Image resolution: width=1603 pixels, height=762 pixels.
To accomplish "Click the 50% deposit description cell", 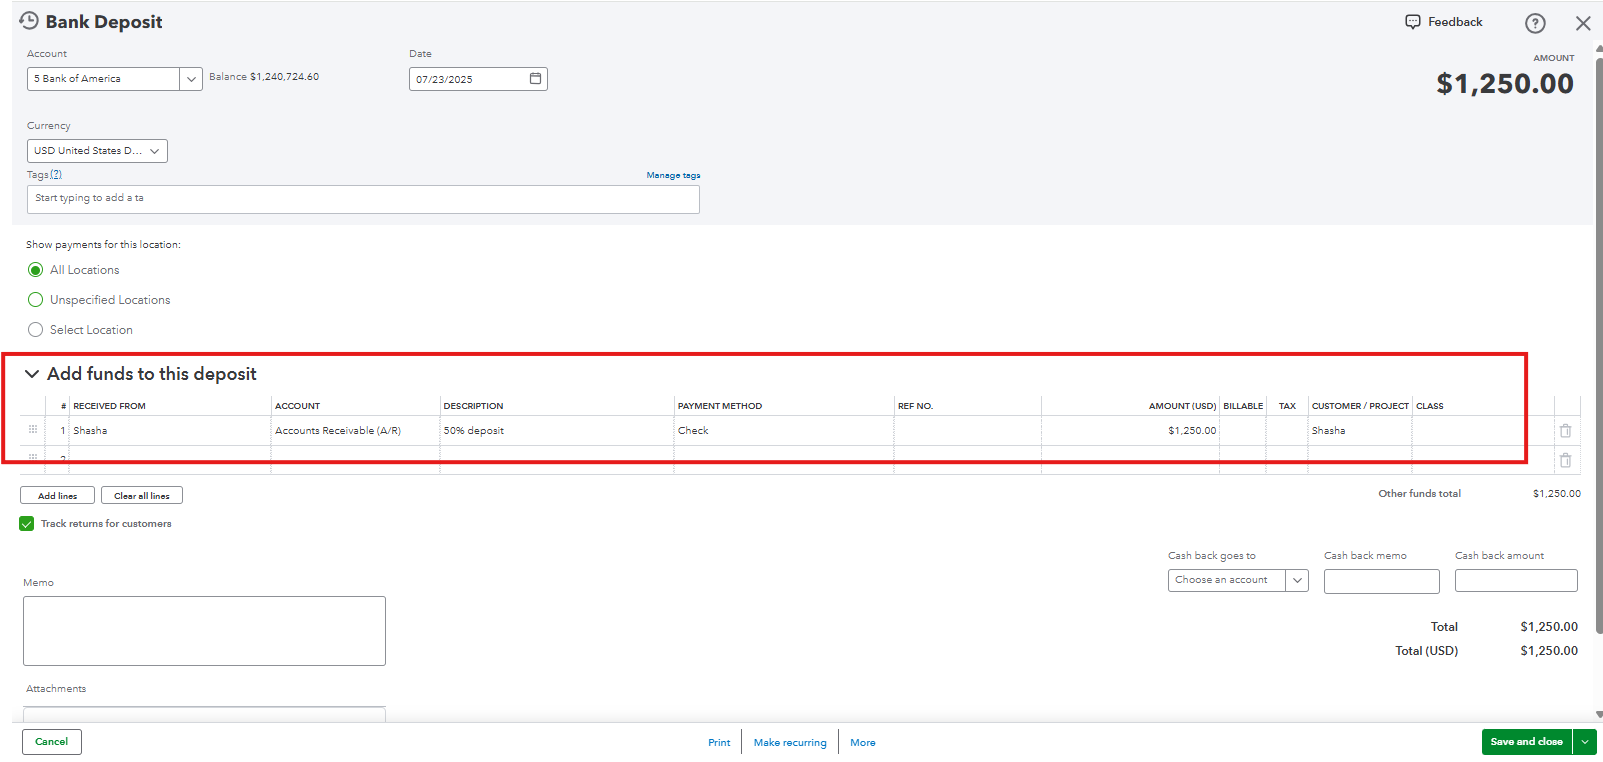I will [557, 431].
